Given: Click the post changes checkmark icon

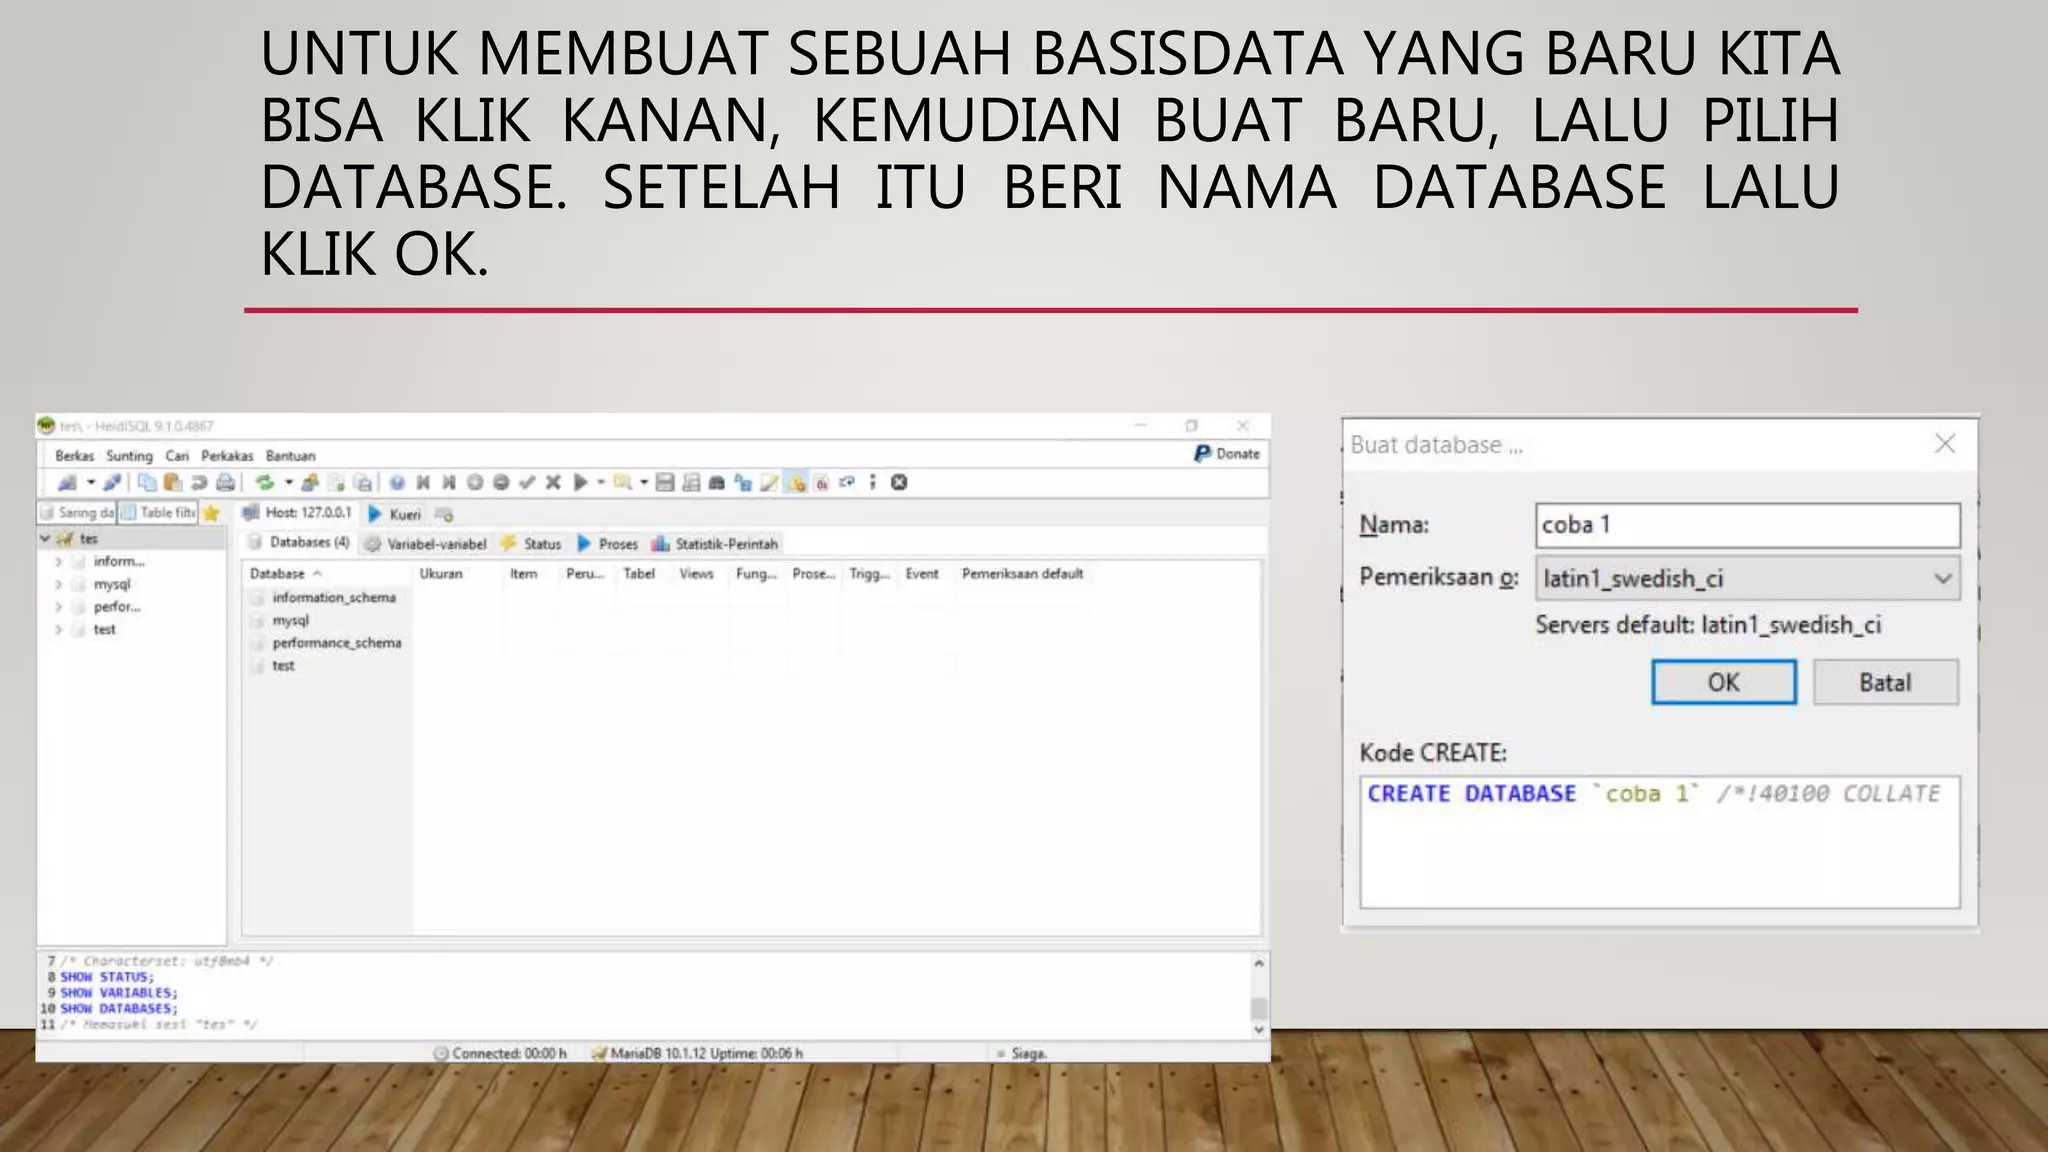Looking at the screenshot, I should pos(527,483).
